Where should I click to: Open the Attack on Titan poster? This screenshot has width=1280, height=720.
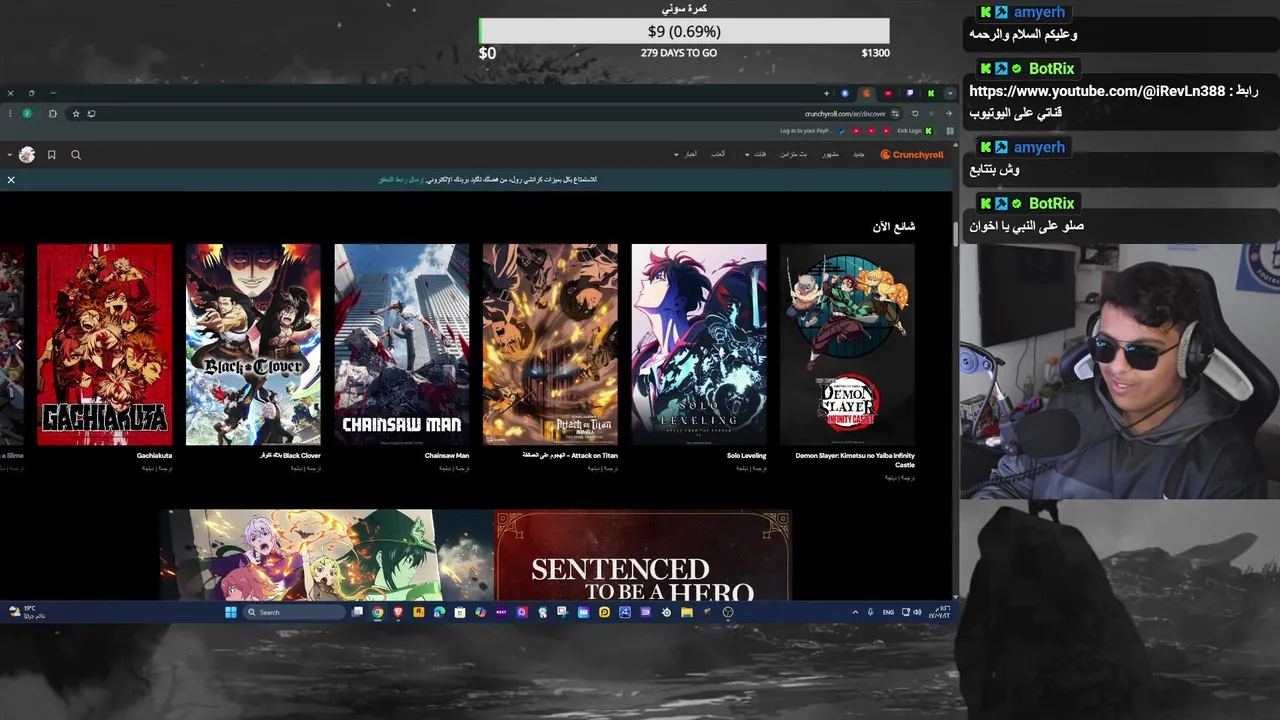(550, 344)
